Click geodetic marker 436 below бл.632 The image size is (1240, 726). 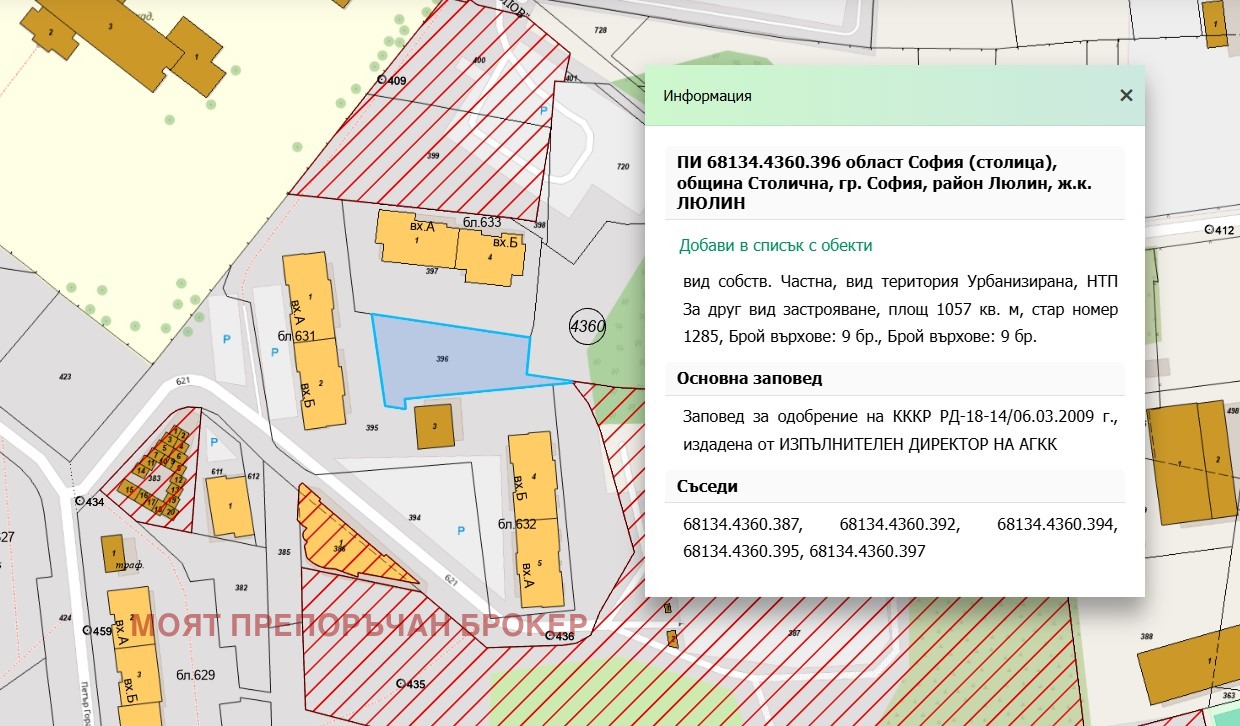click(x=551, y=634)
